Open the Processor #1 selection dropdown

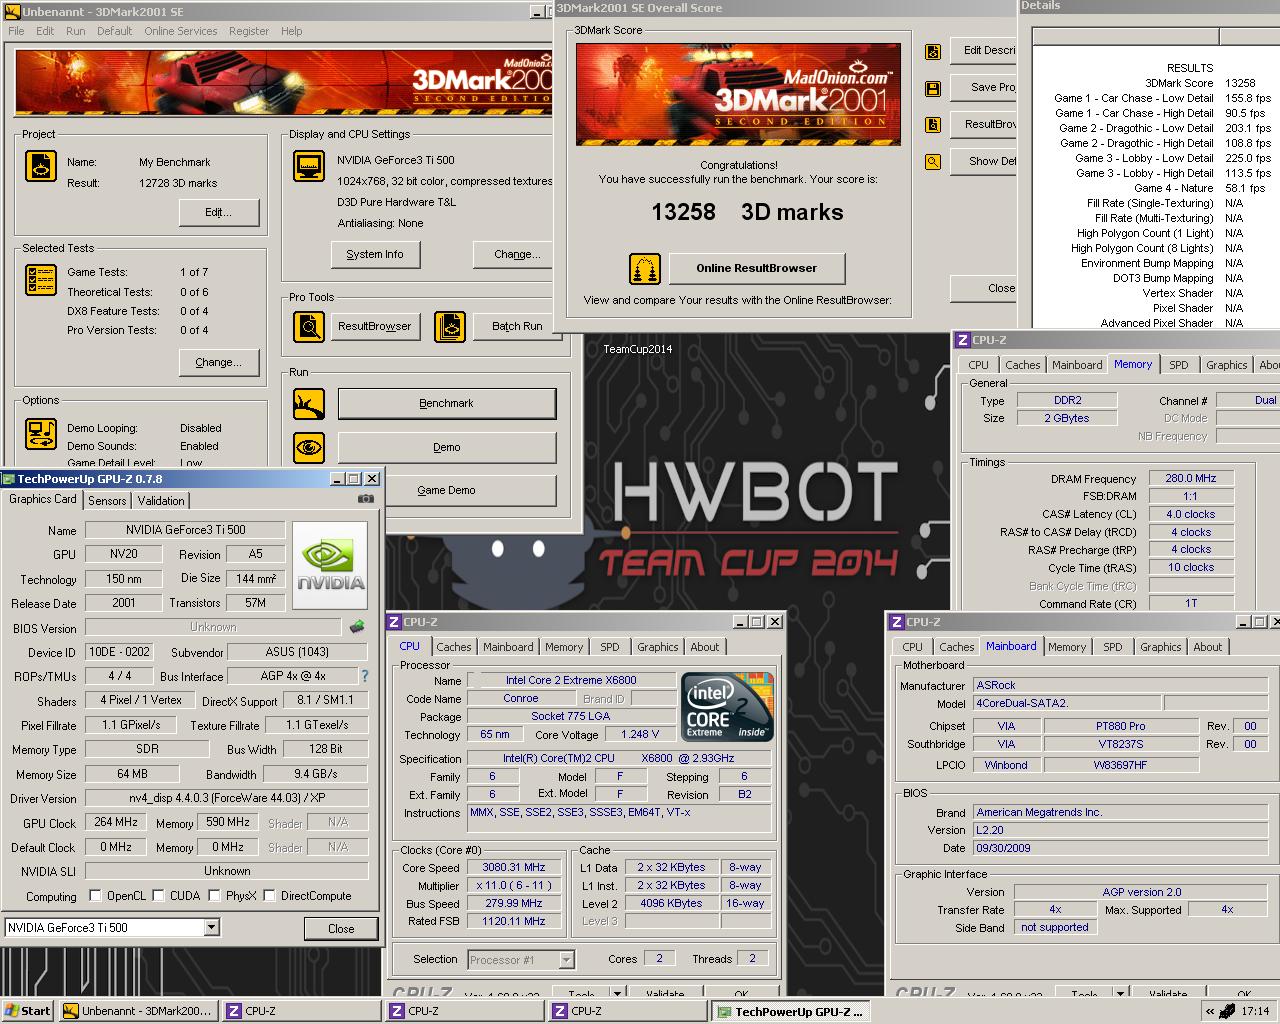(566, 960)
